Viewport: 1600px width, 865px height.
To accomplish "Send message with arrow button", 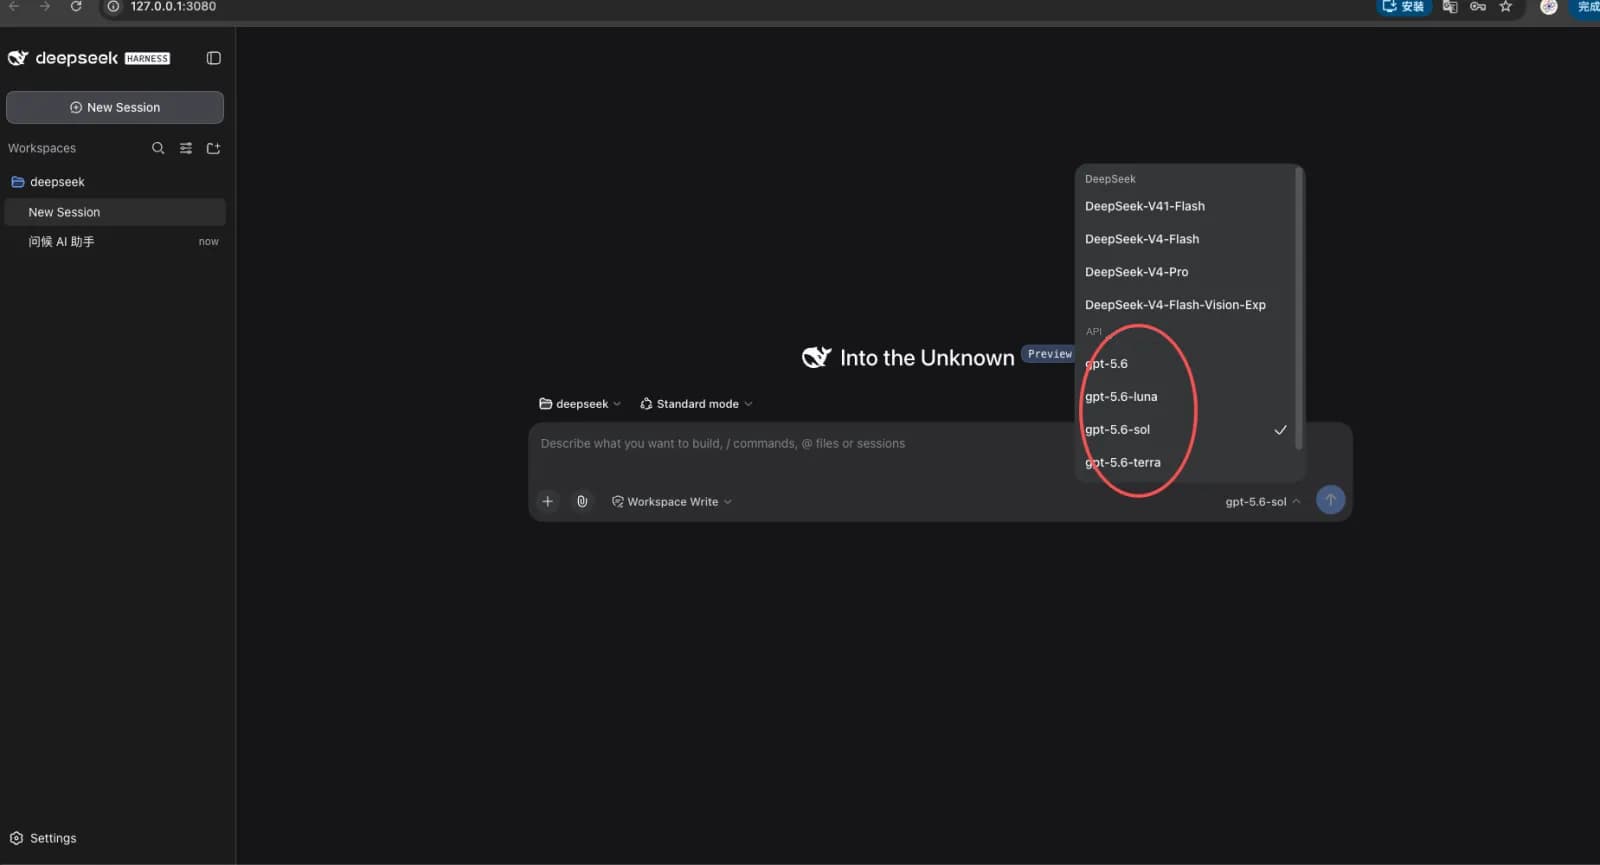I will coord(1330,500).
